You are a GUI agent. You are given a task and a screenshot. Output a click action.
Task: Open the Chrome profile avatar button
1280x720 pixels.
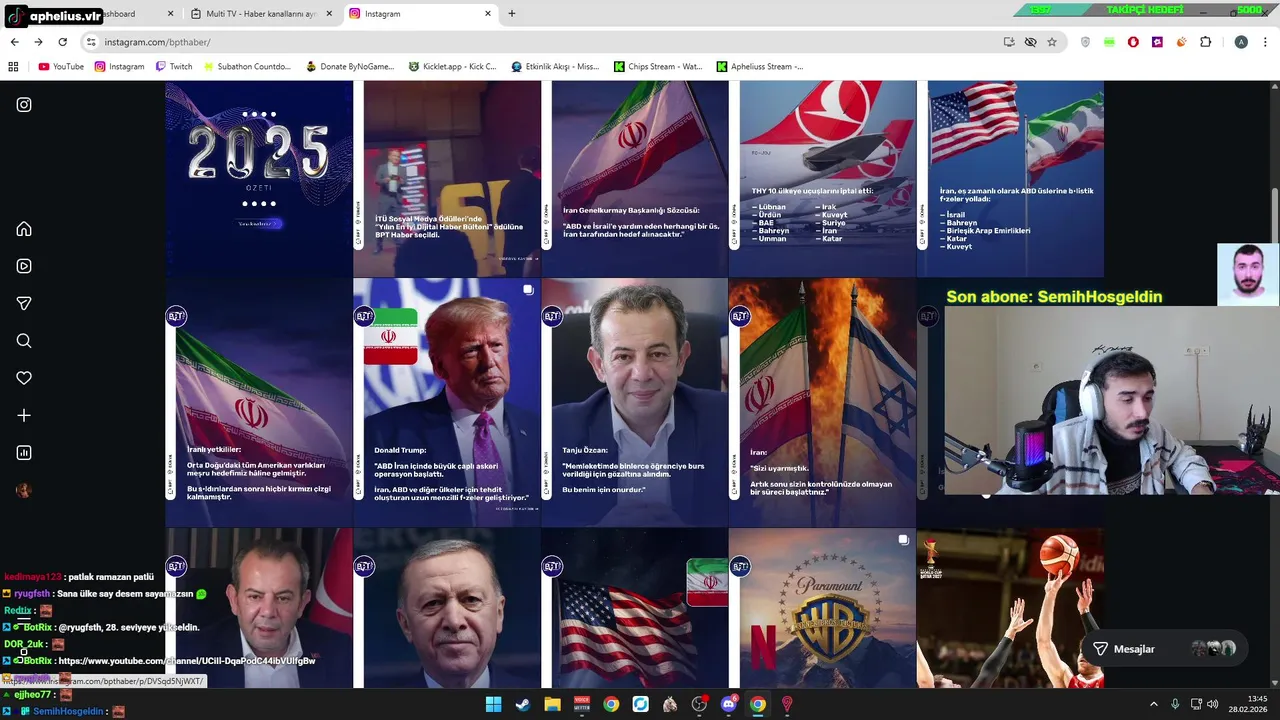click(1241, 42)
